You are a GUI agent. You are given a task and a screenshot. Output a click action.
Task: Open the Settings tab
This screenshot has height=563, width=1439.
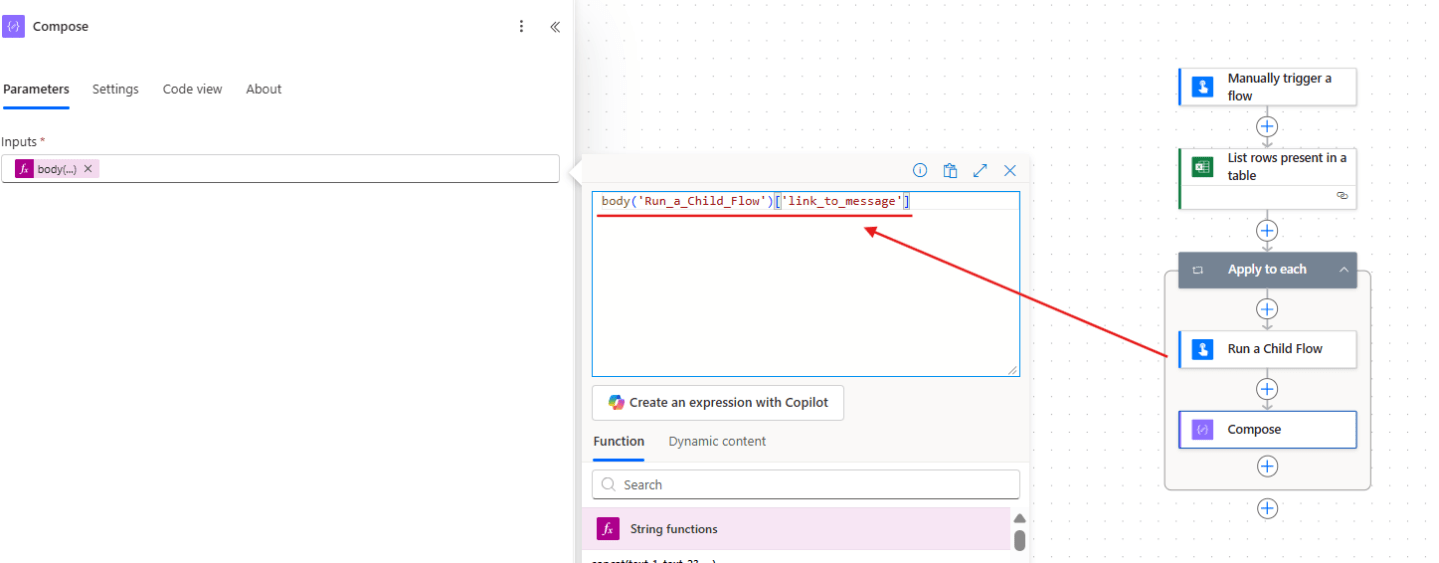[x=115, y=89]
